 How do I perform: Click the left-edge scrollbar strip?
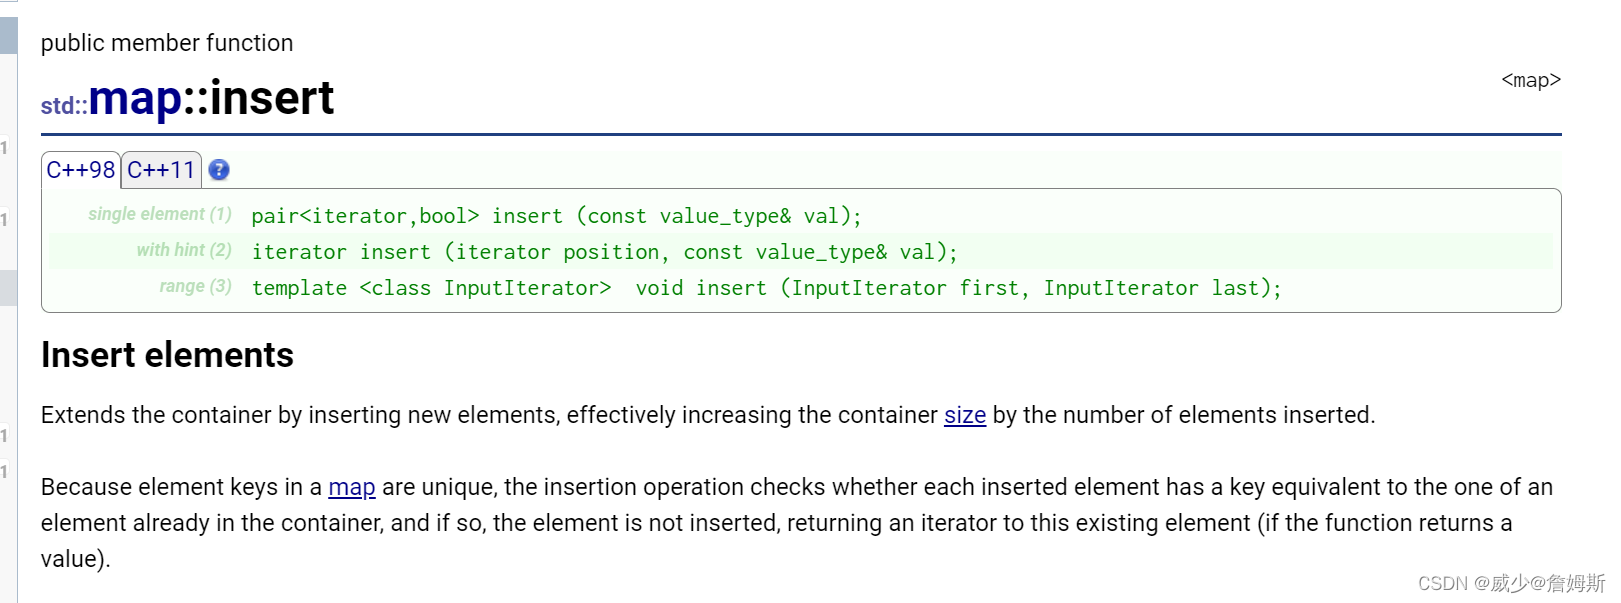click(8, 300)
